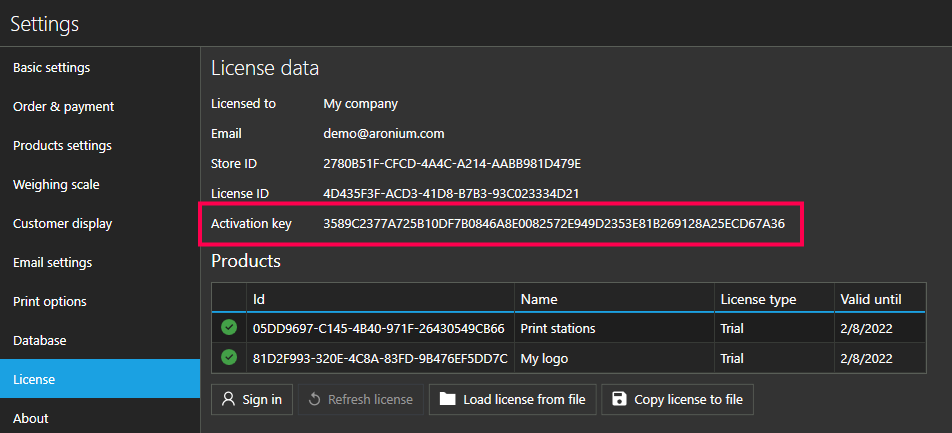The width and height of the screenshot is (952, 433).
Task: Click the License type column header
Action: pos(758,299)
